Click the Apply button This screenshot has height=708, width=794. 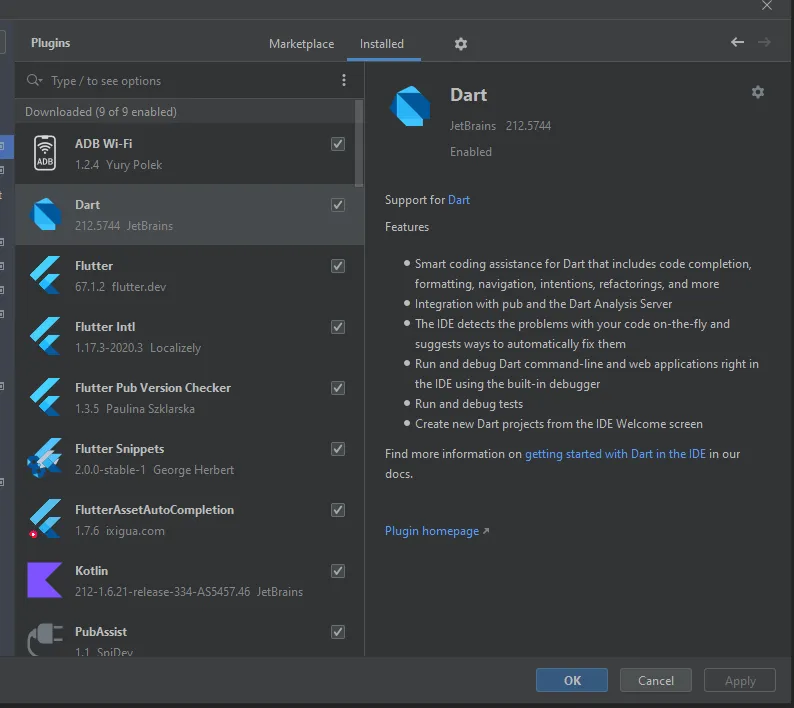(740, 680)
